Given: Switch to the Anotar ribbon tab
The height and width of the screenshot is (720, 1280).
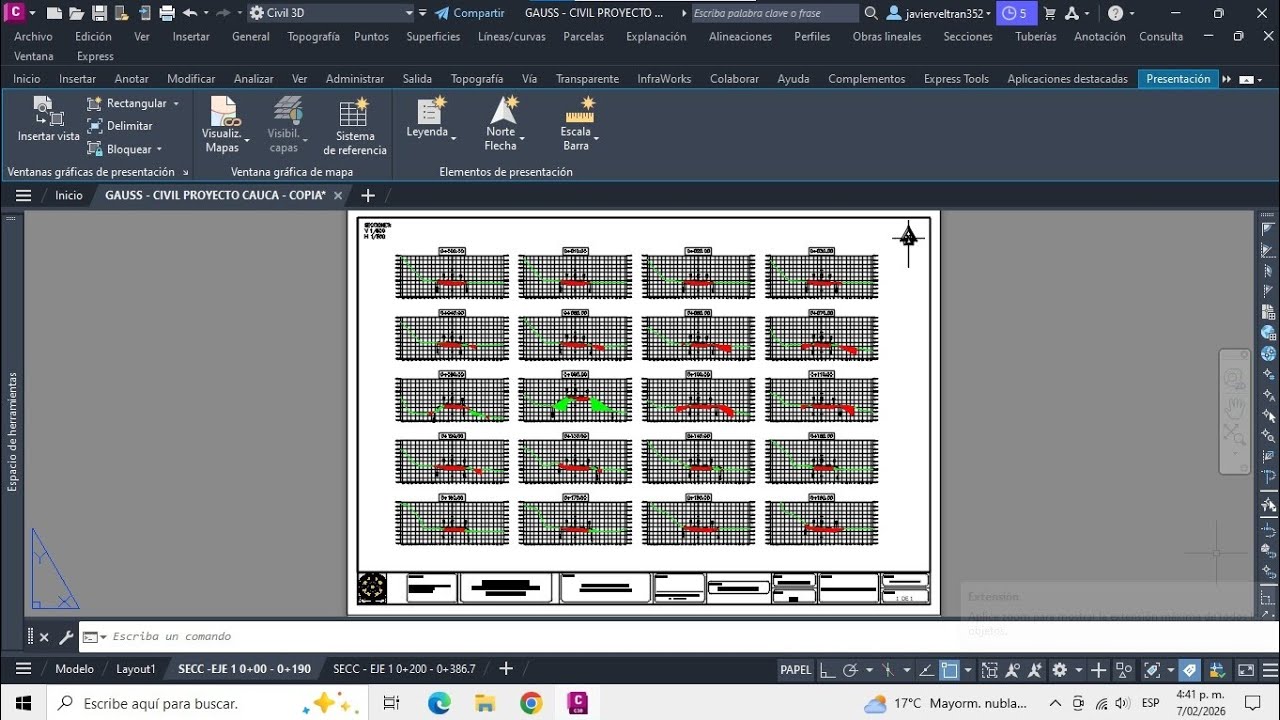Looking at the screenshot, I should [131, 79].
